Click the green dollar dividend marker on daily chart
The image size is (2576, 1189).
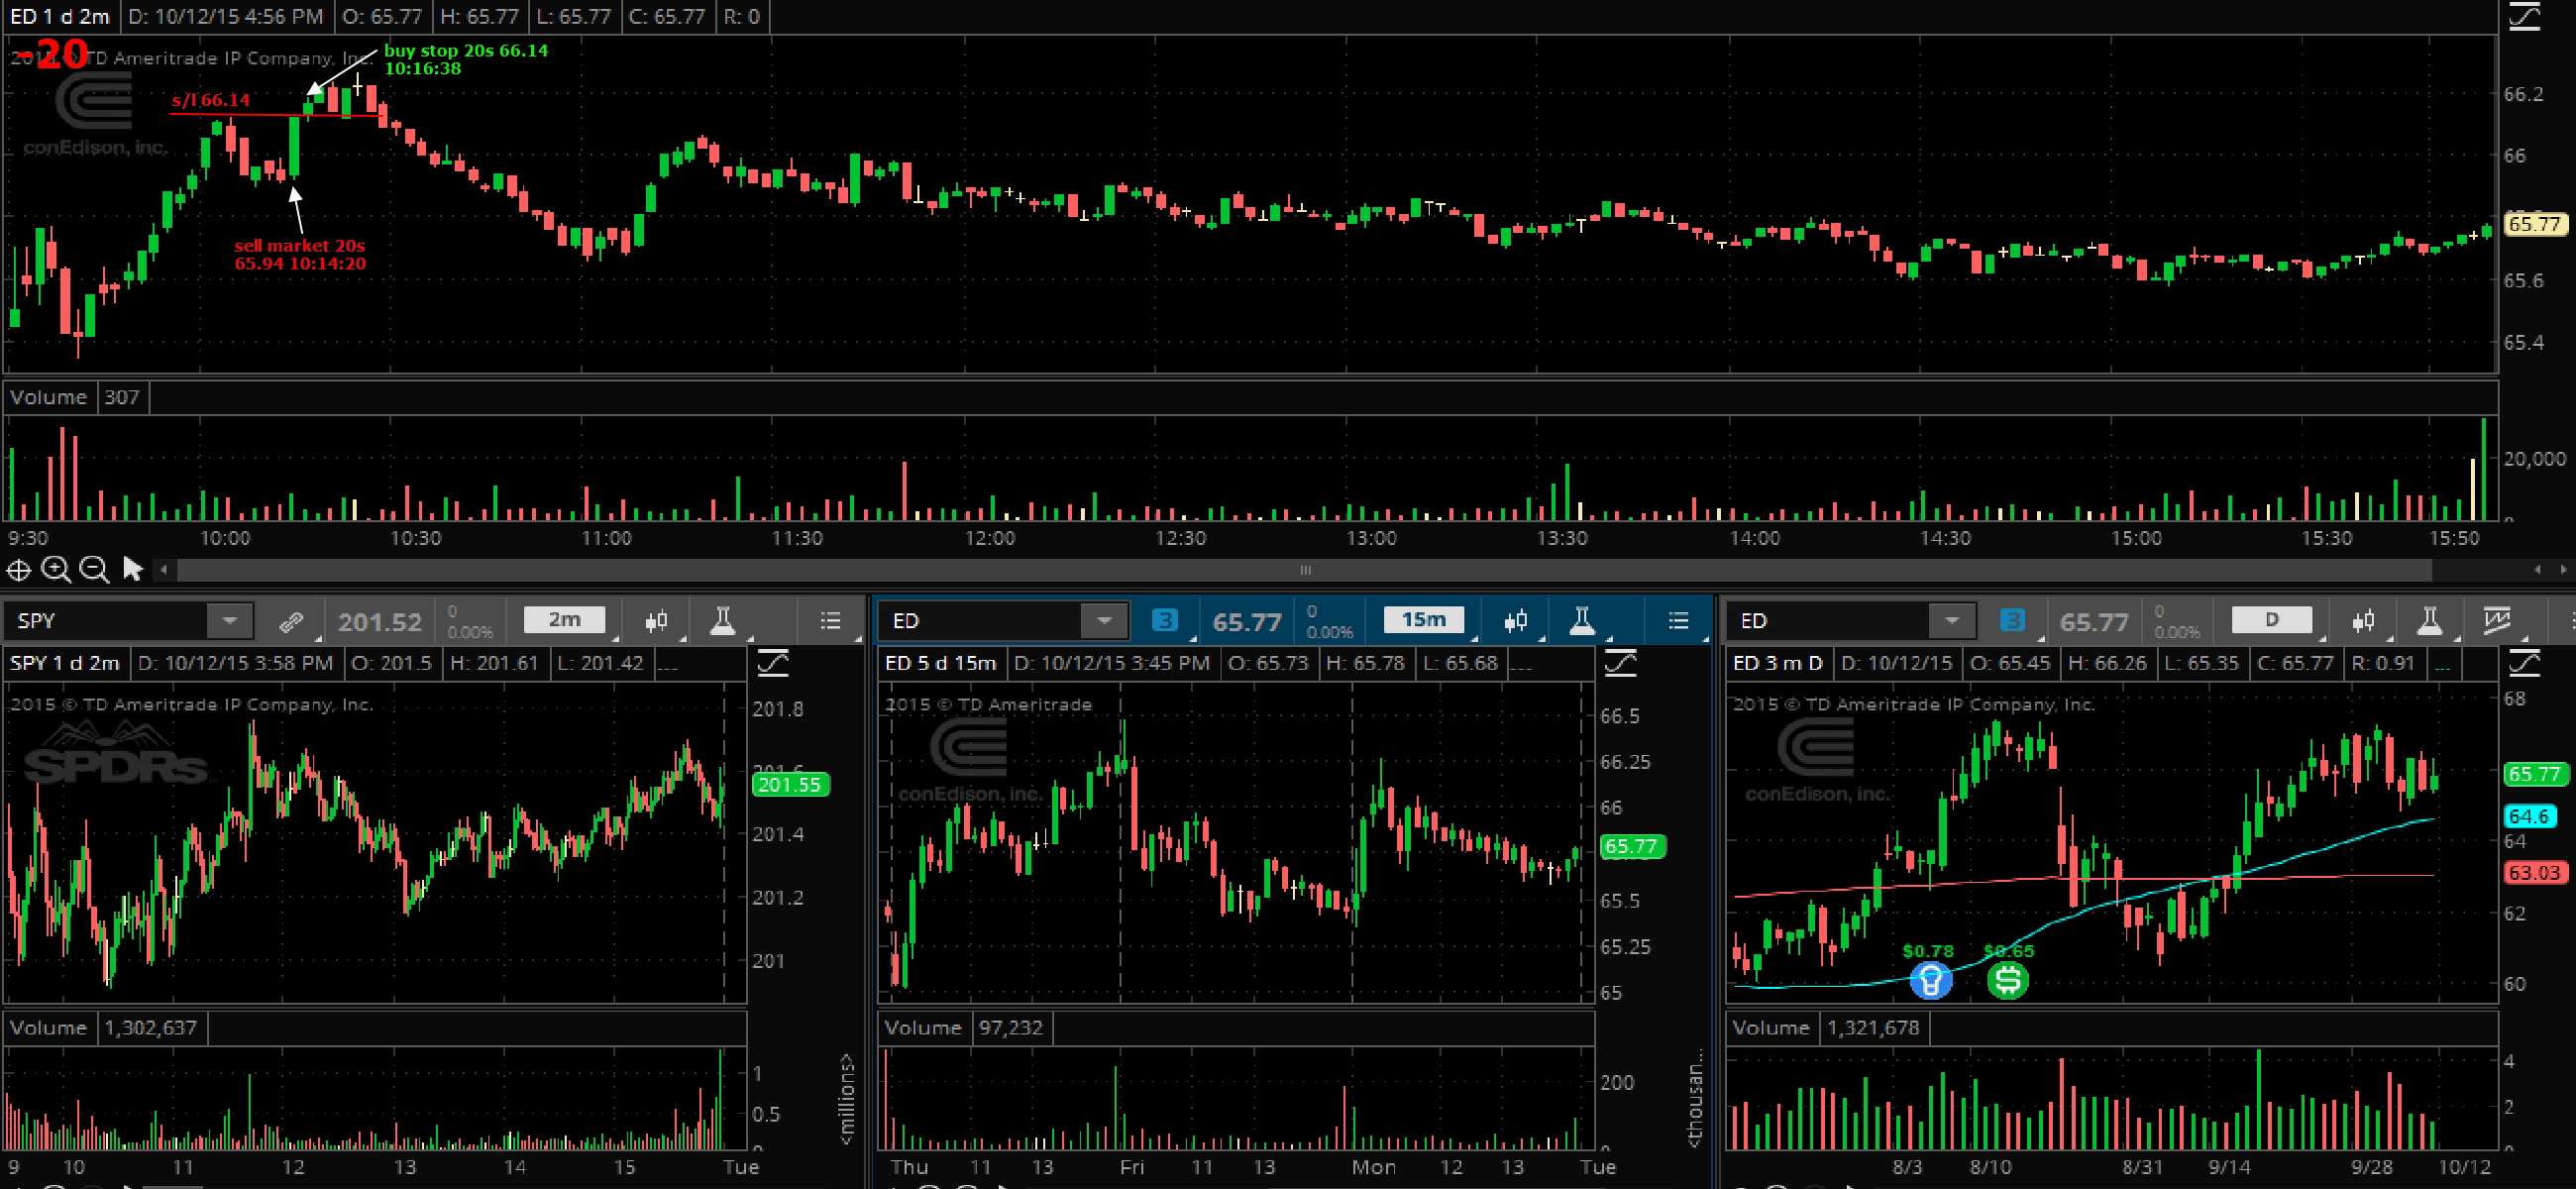[2007, 981]
